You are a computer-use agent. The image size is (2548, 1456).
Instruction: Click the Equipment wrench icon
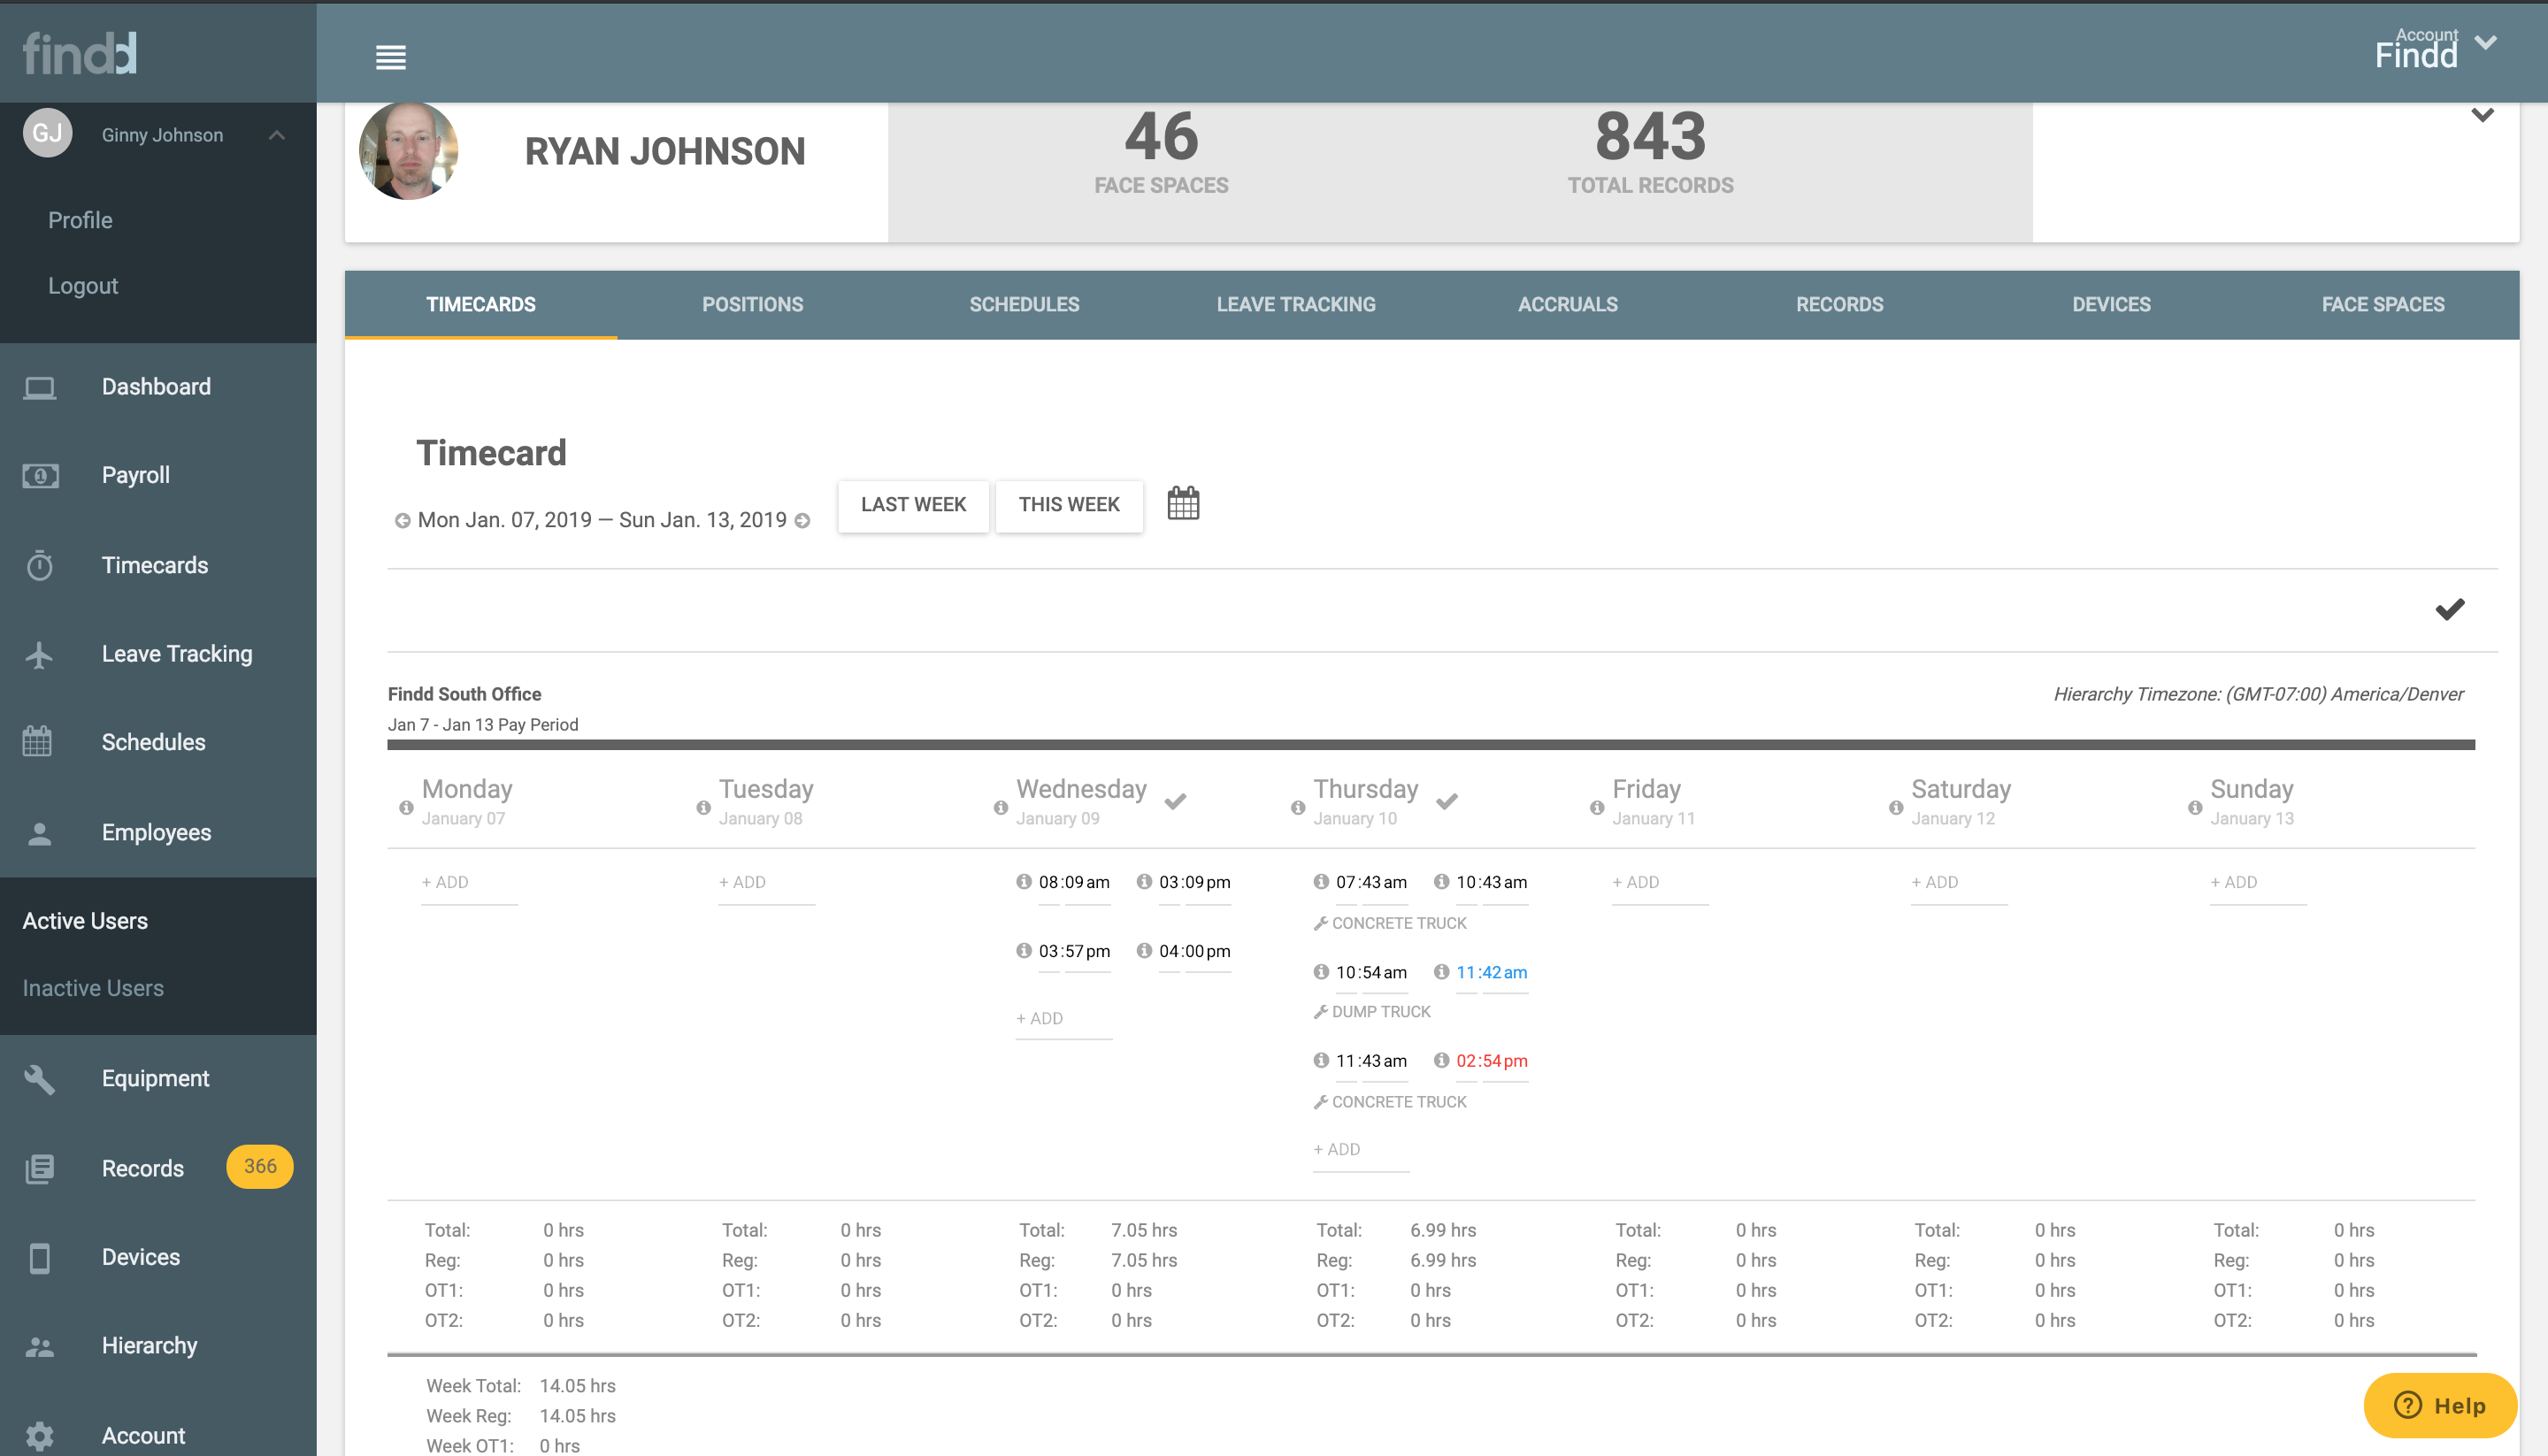[38, 1079]
